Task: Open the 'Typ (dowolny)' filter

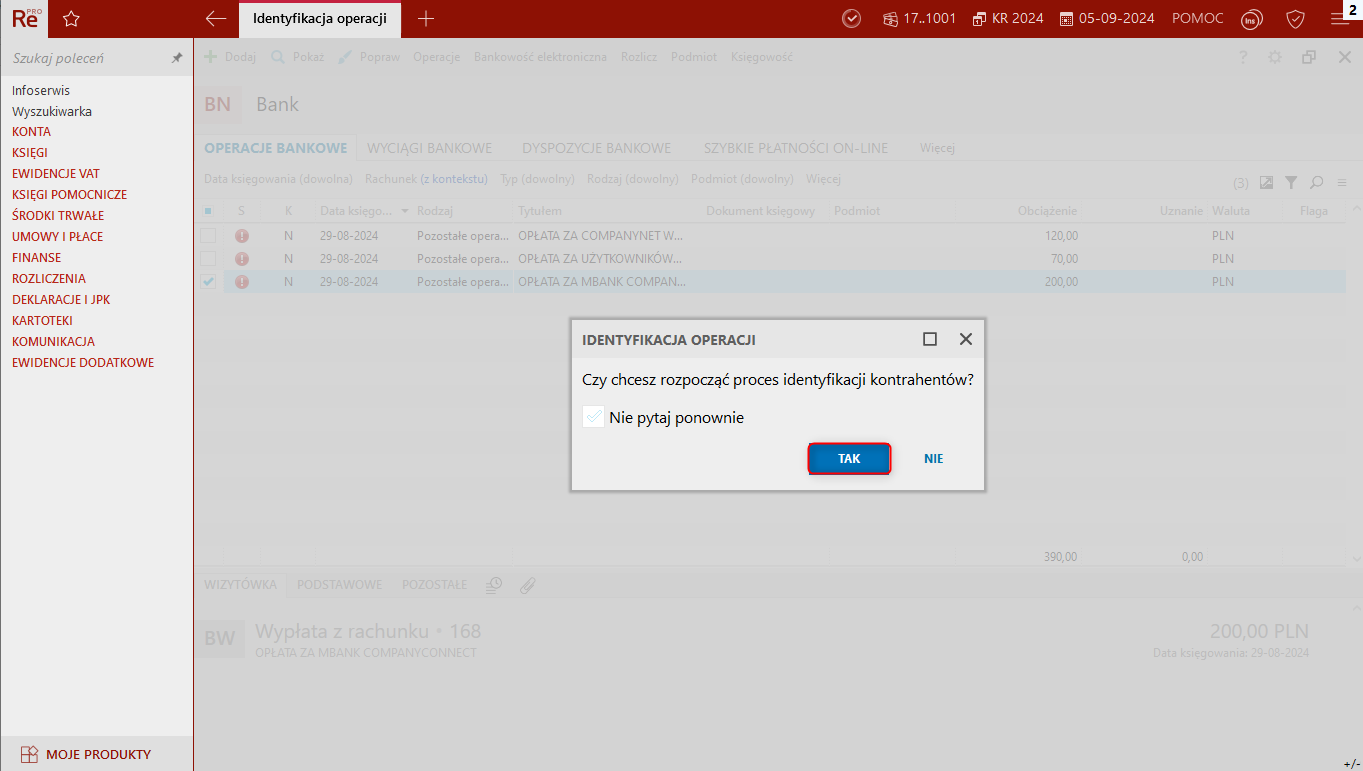Action: coord(537,179)
